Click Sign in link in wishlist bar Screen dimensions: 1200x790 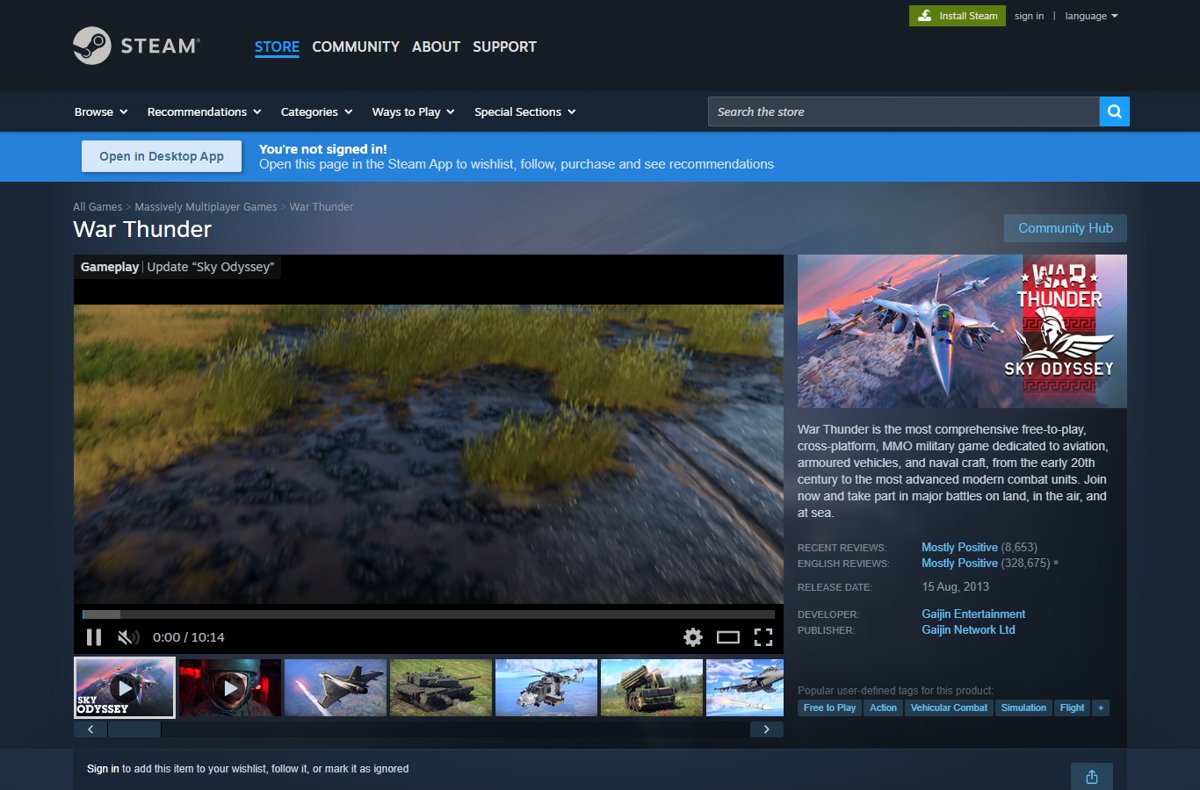click(x=103, y=769)
